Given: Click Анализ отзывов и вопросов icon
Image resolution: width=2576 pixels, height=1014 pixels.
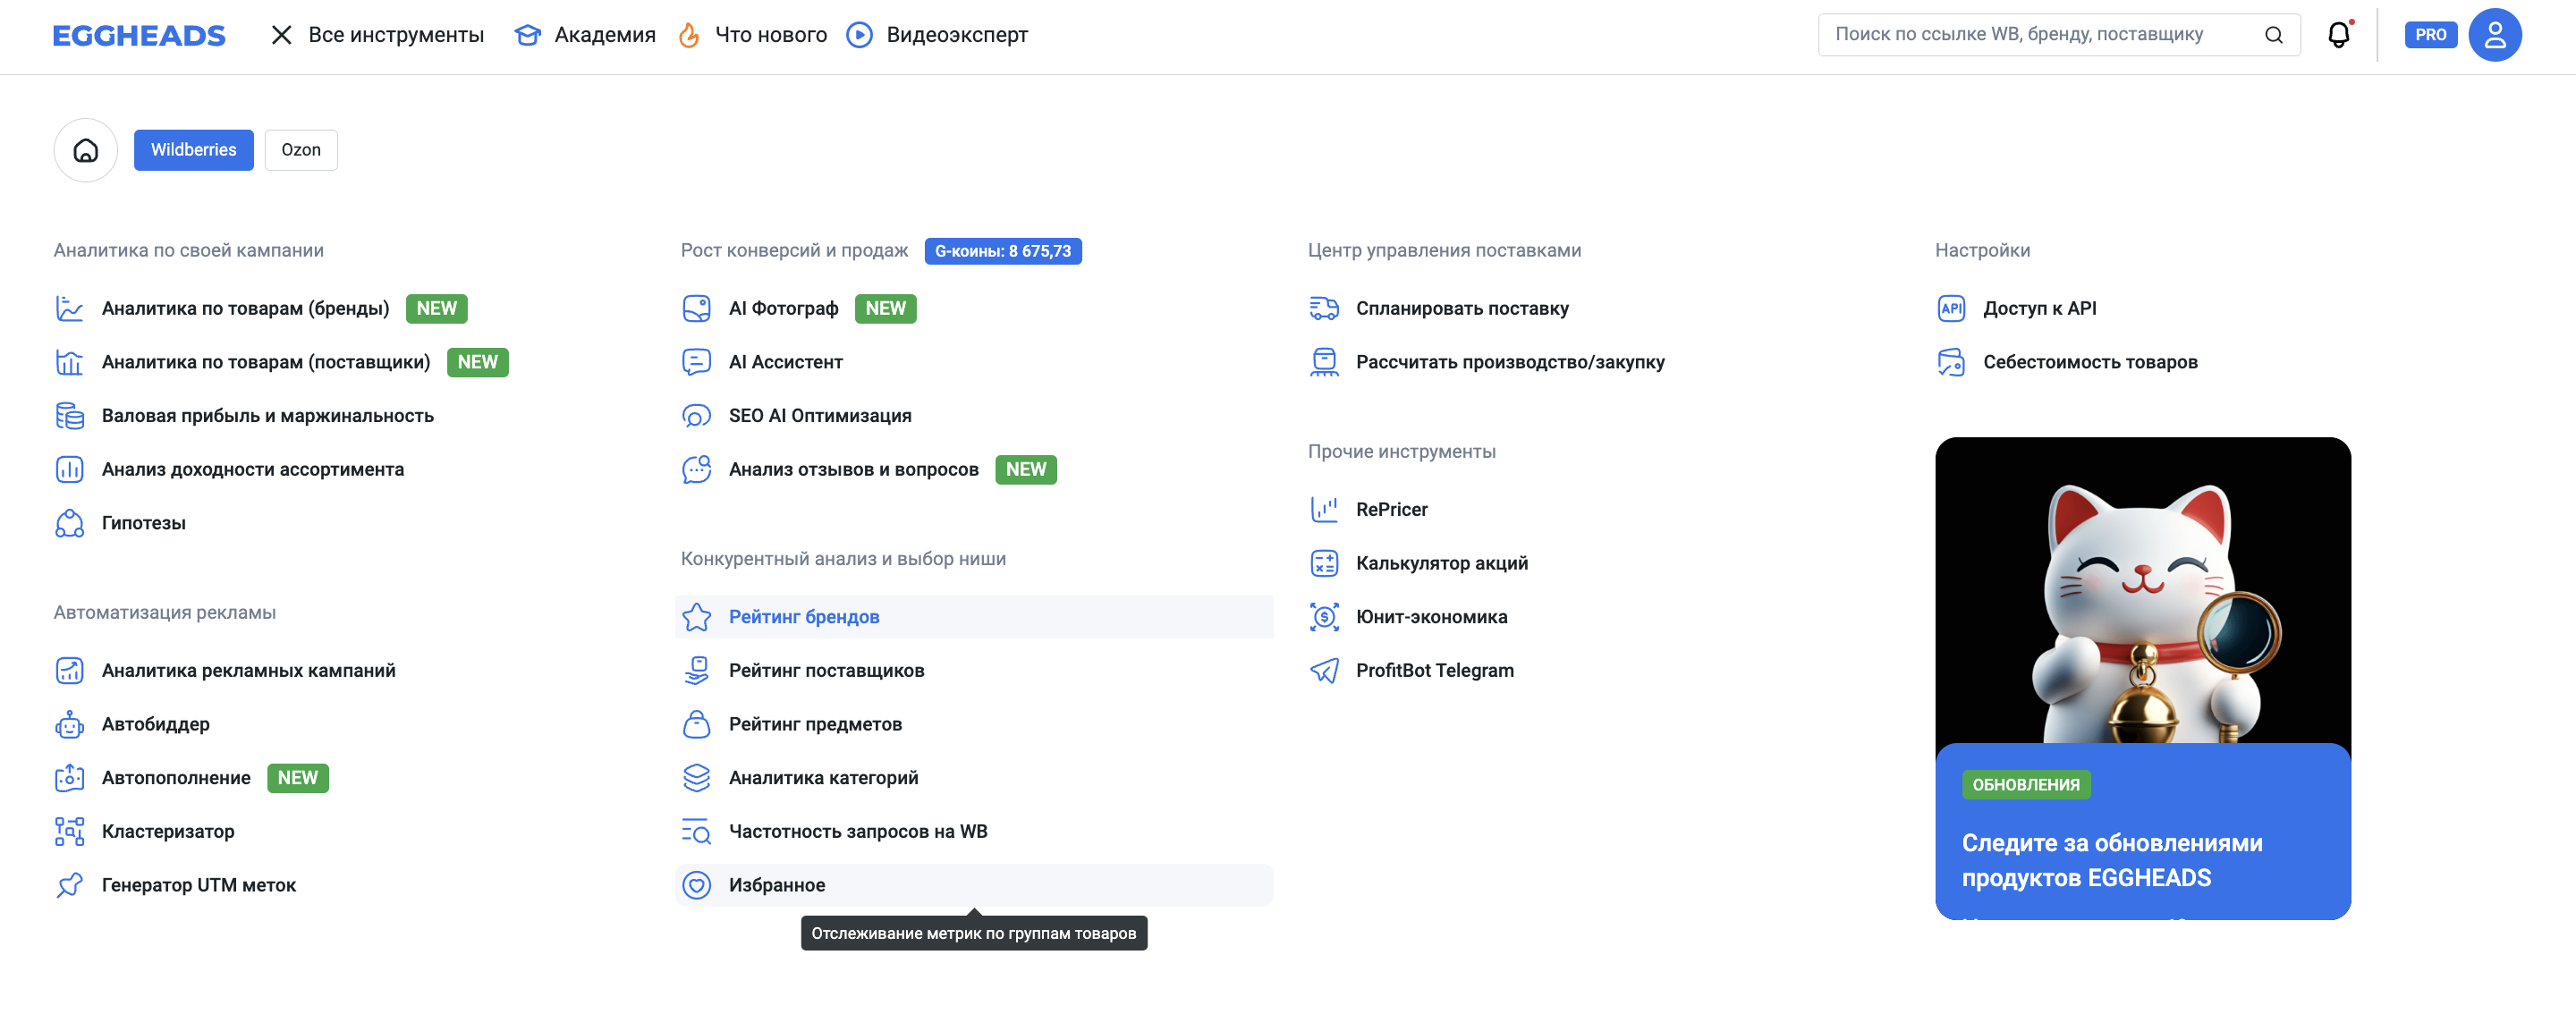Looking at the screenshot, I should click(x=697, y=469).
